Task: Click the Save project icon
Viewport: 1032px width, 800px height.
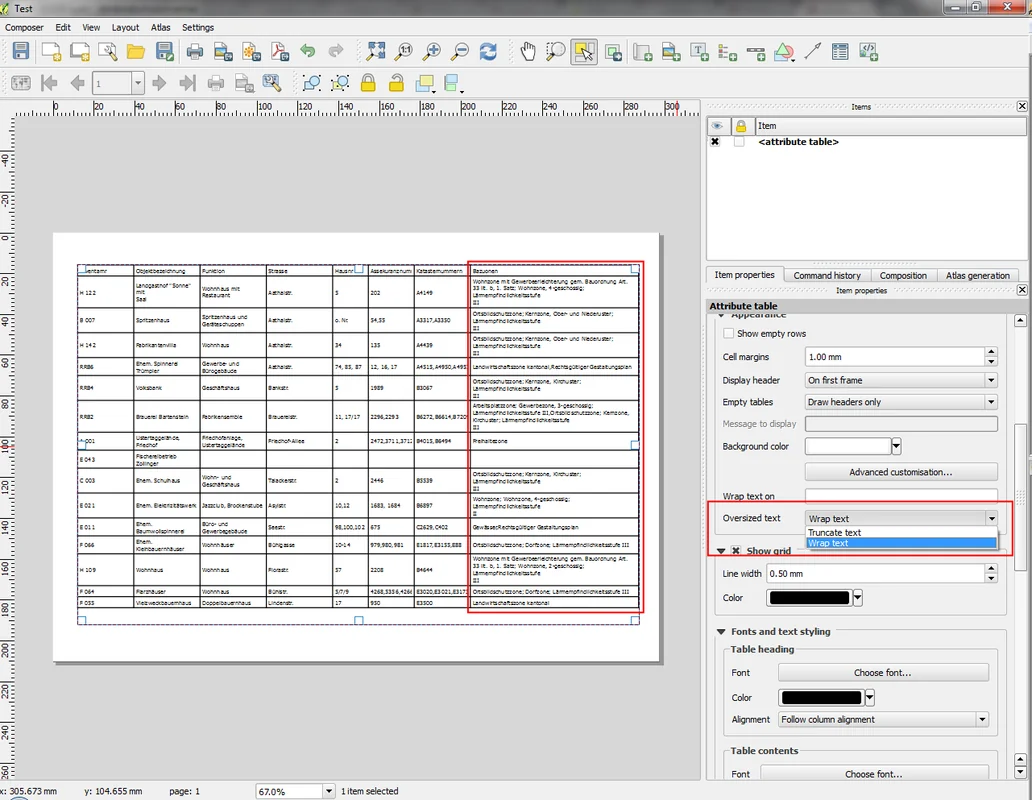Action: tap(21, 51)
